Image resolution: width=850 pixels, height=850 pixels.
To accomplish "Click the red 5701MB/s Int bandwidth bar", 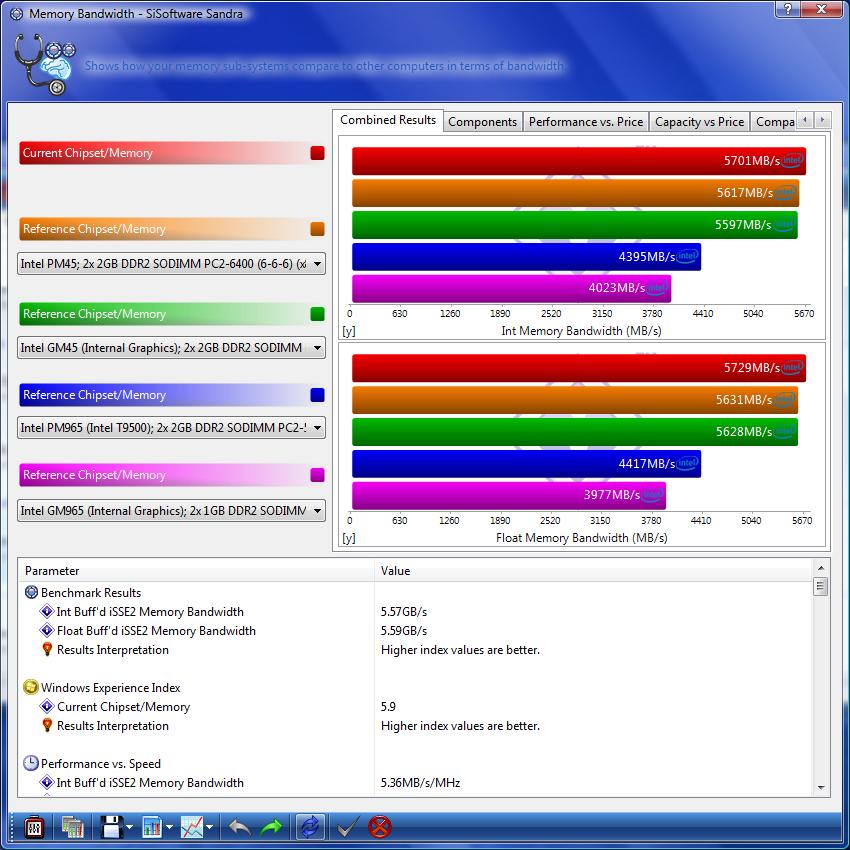I will pos(579,161).
